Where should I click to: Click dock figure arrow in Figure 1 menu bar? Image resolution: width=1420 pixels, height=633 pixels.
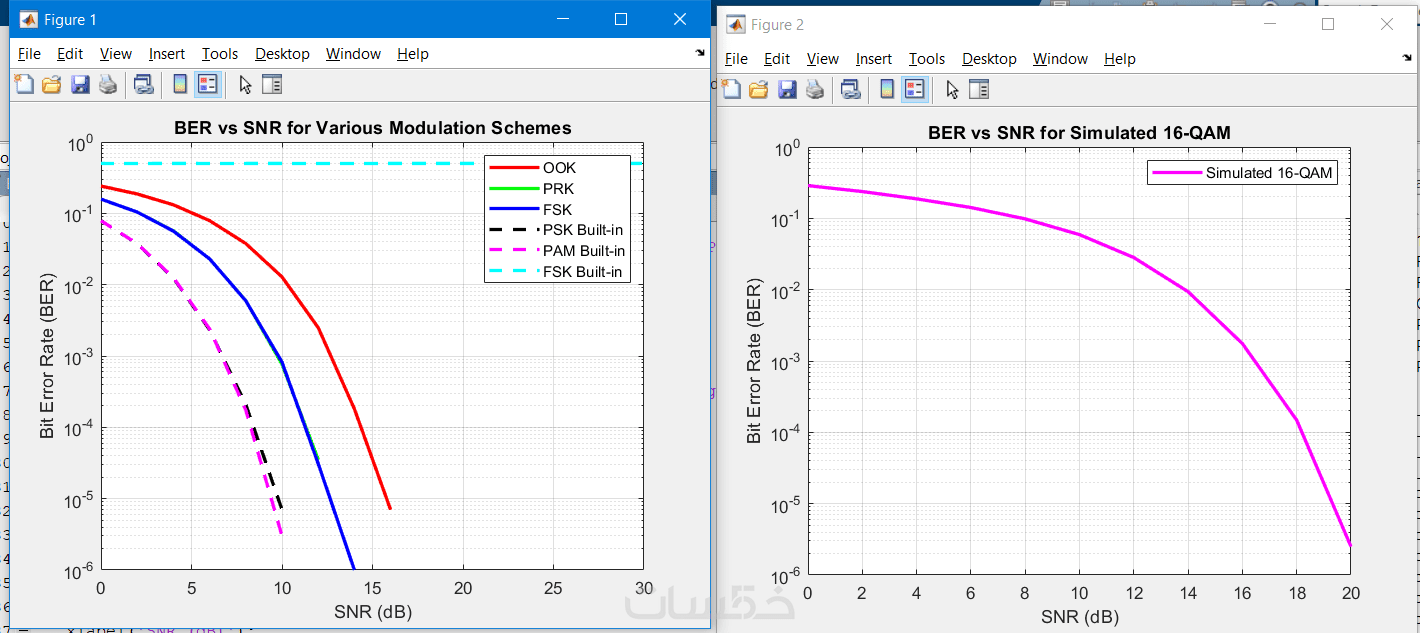(x=700, y=52)
